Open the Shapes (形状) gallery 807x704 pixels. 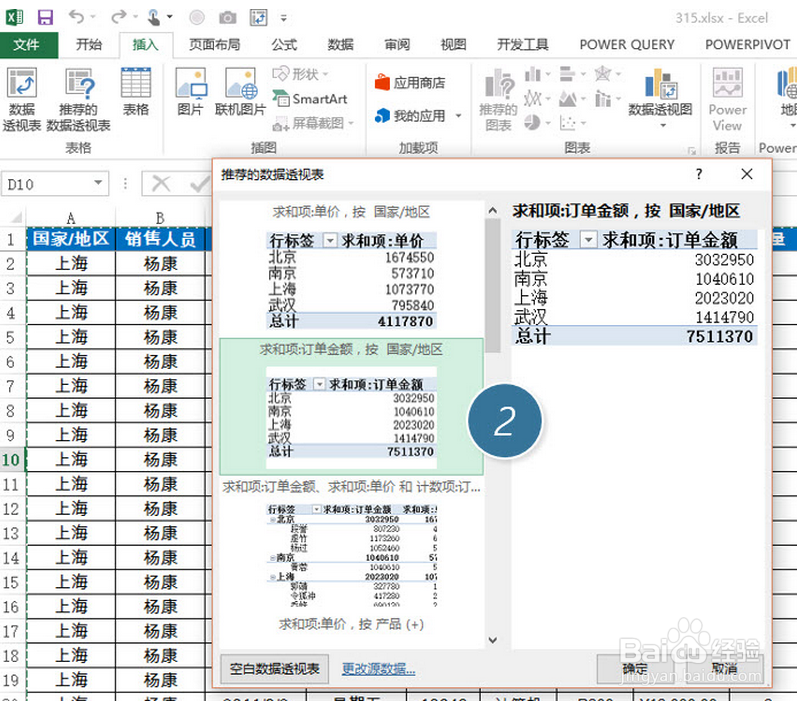pos(301,75)
